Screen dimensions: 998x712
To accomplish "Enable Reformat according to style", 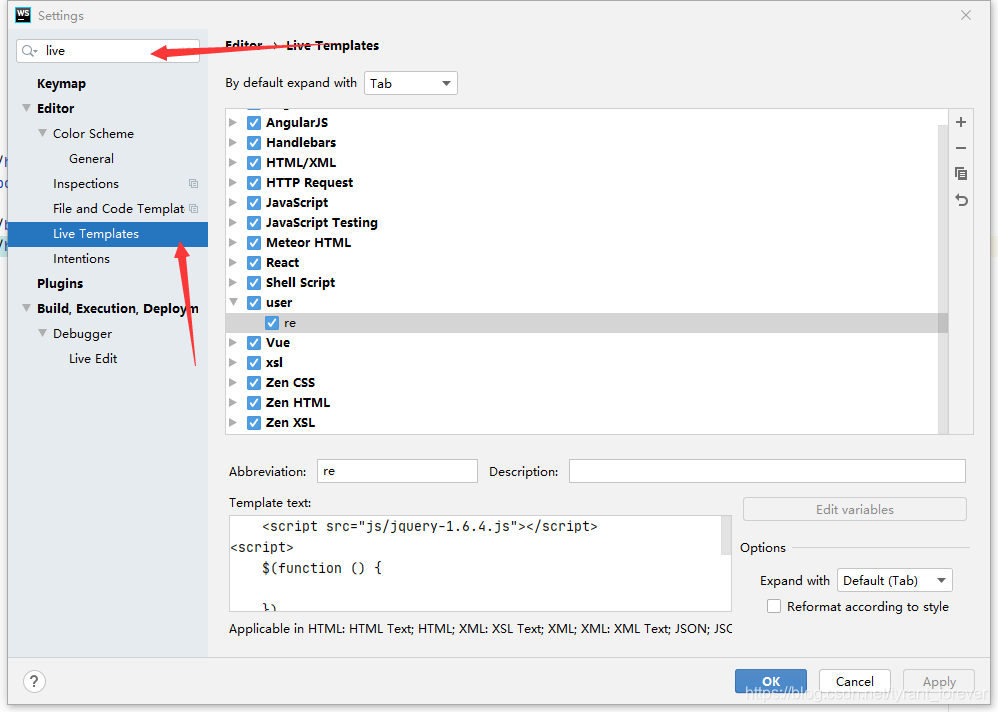I will click(774, 606).
